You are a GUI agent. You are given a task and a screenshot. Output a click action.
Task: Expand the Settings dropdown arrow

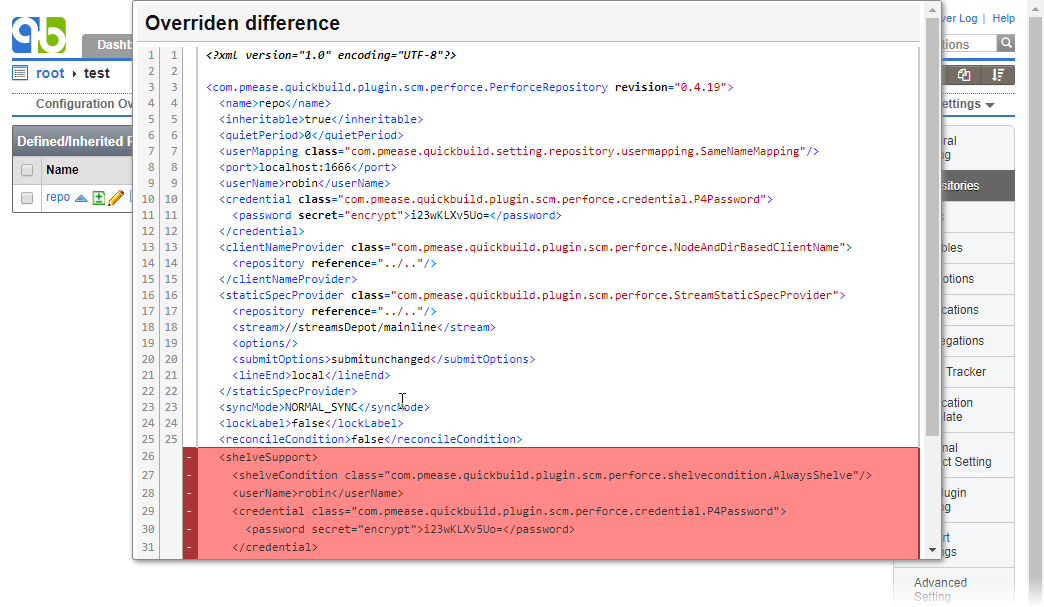coord(990,105)
